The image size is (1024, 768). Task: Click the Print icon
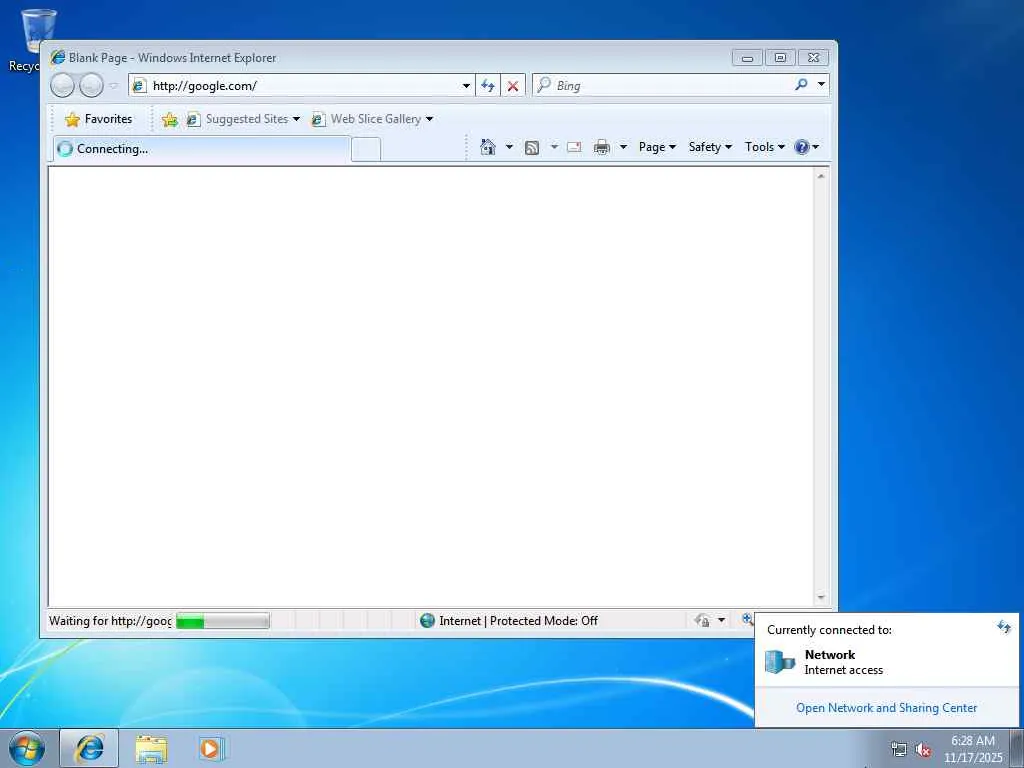coord(601,147)
